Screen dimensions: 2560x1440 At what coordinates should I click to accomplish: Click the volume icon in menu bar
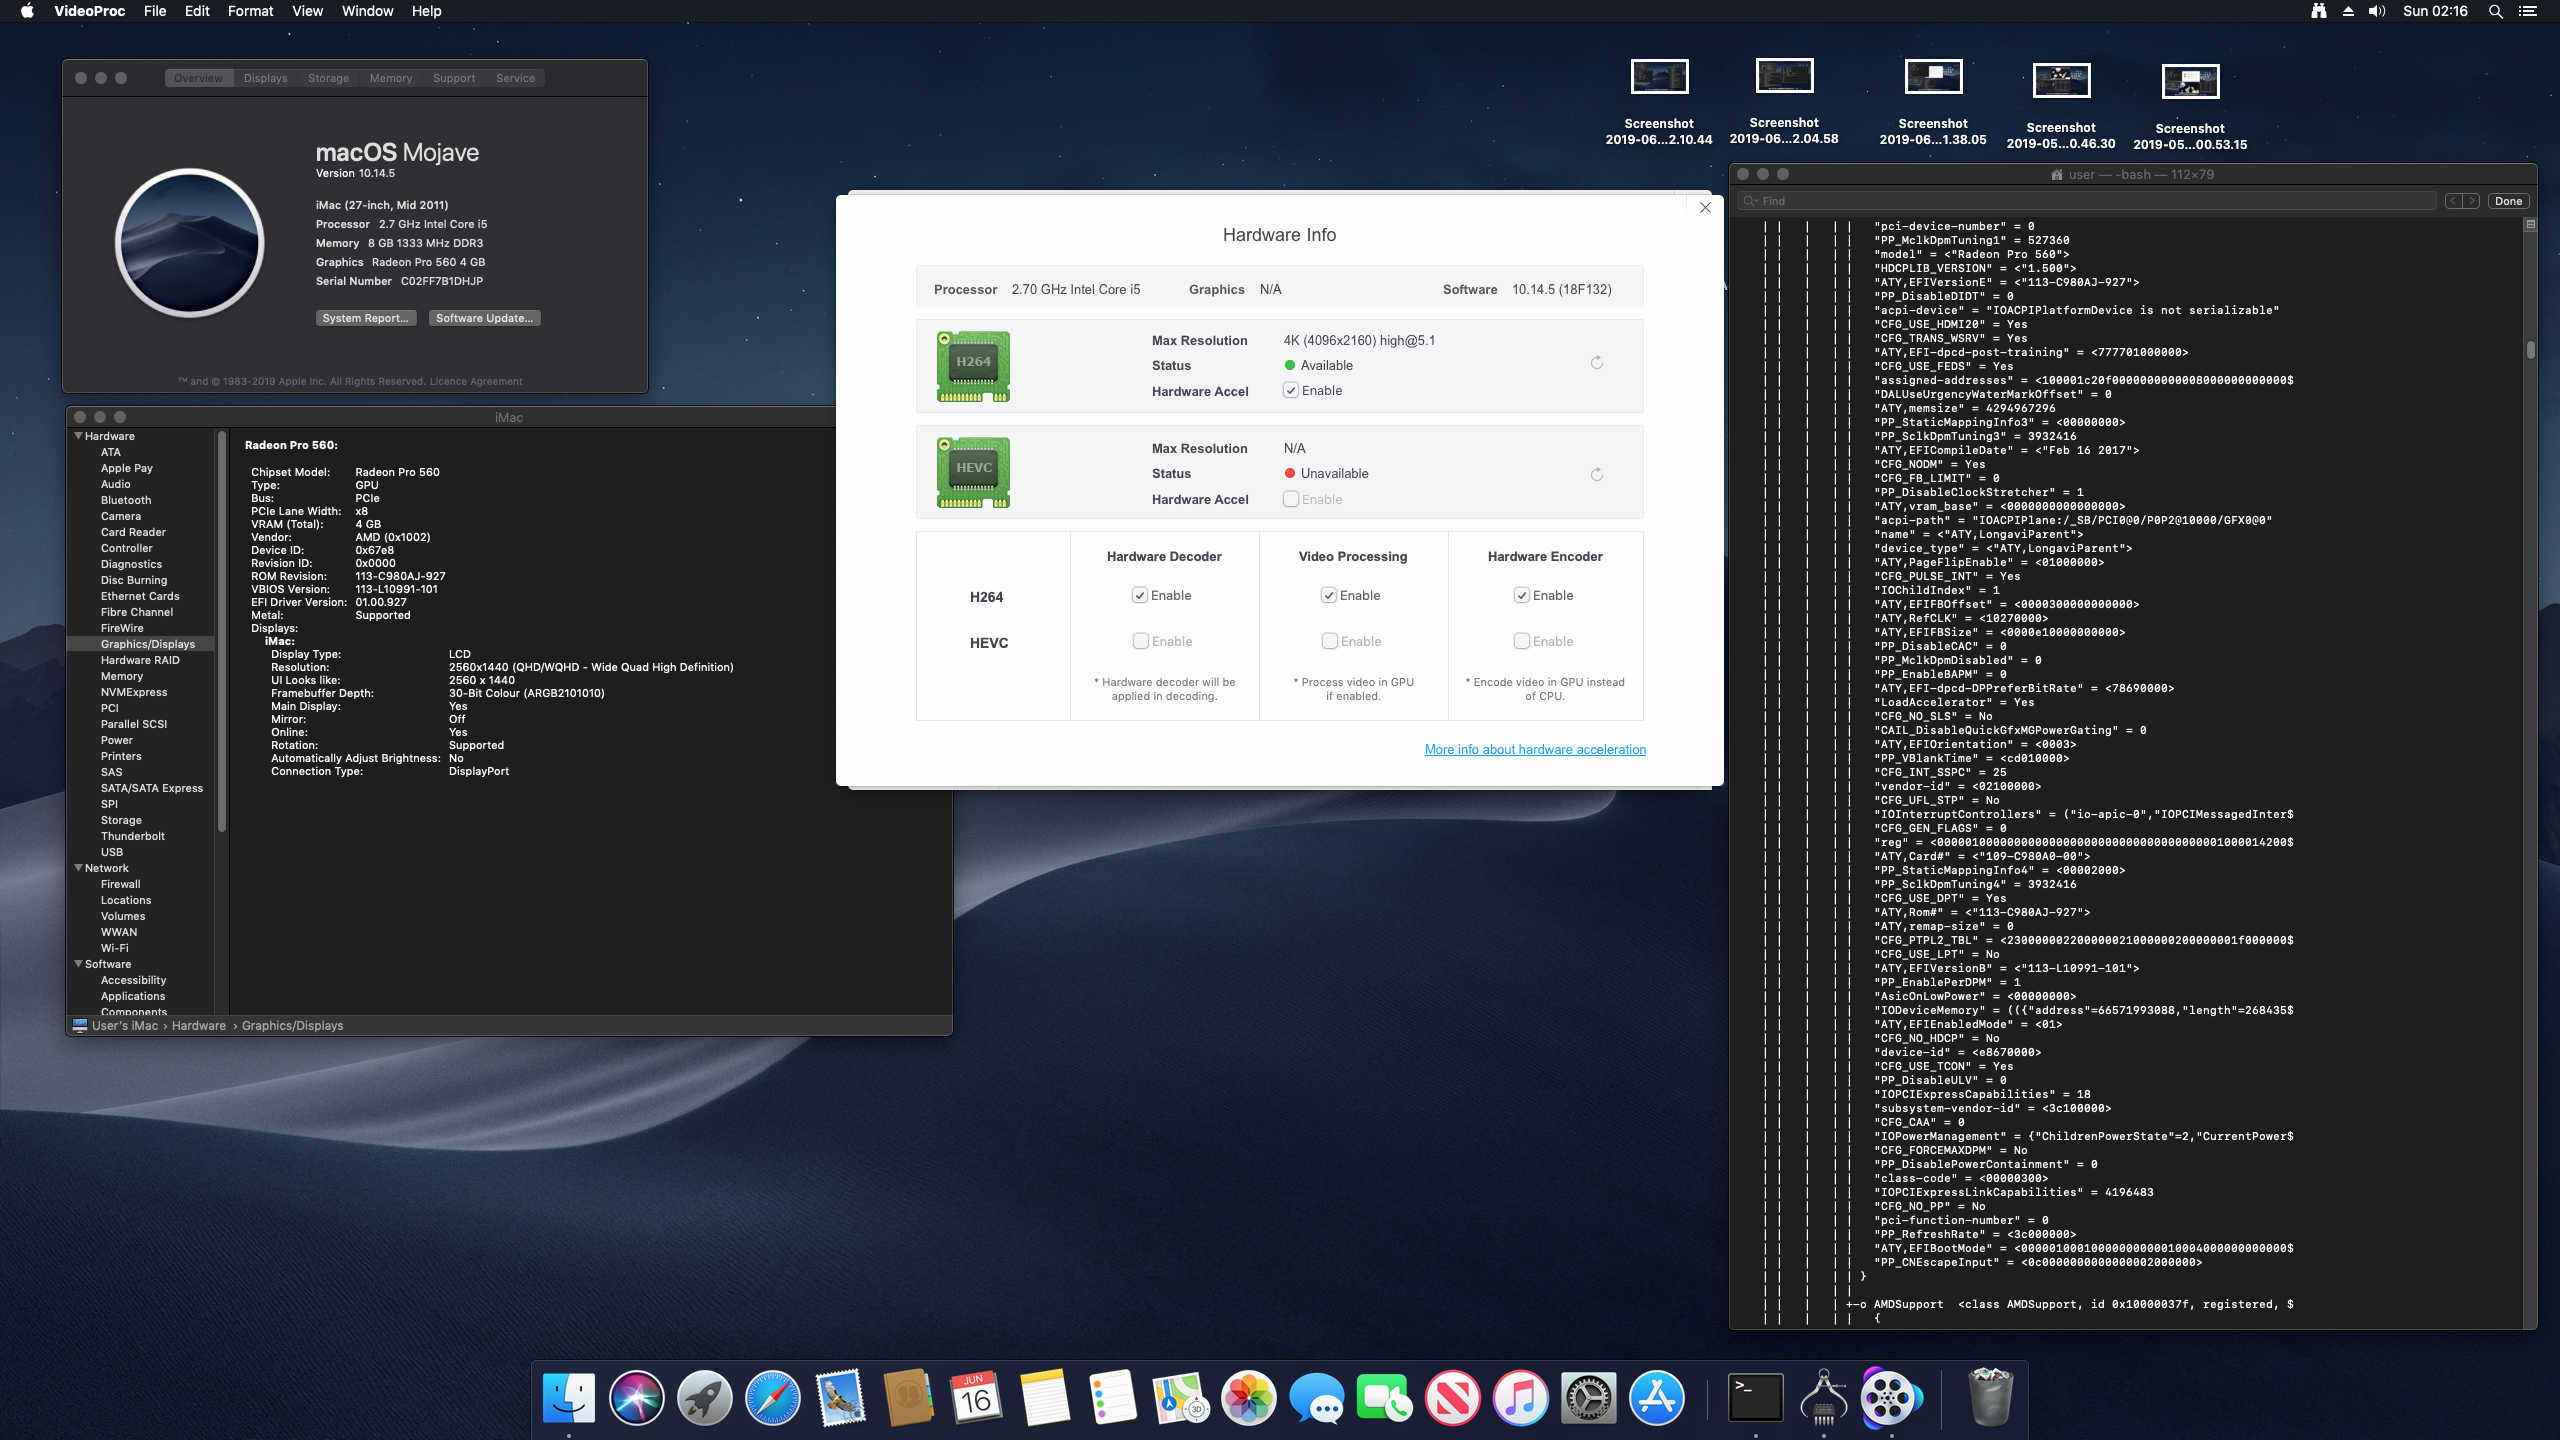(2377, 11)
